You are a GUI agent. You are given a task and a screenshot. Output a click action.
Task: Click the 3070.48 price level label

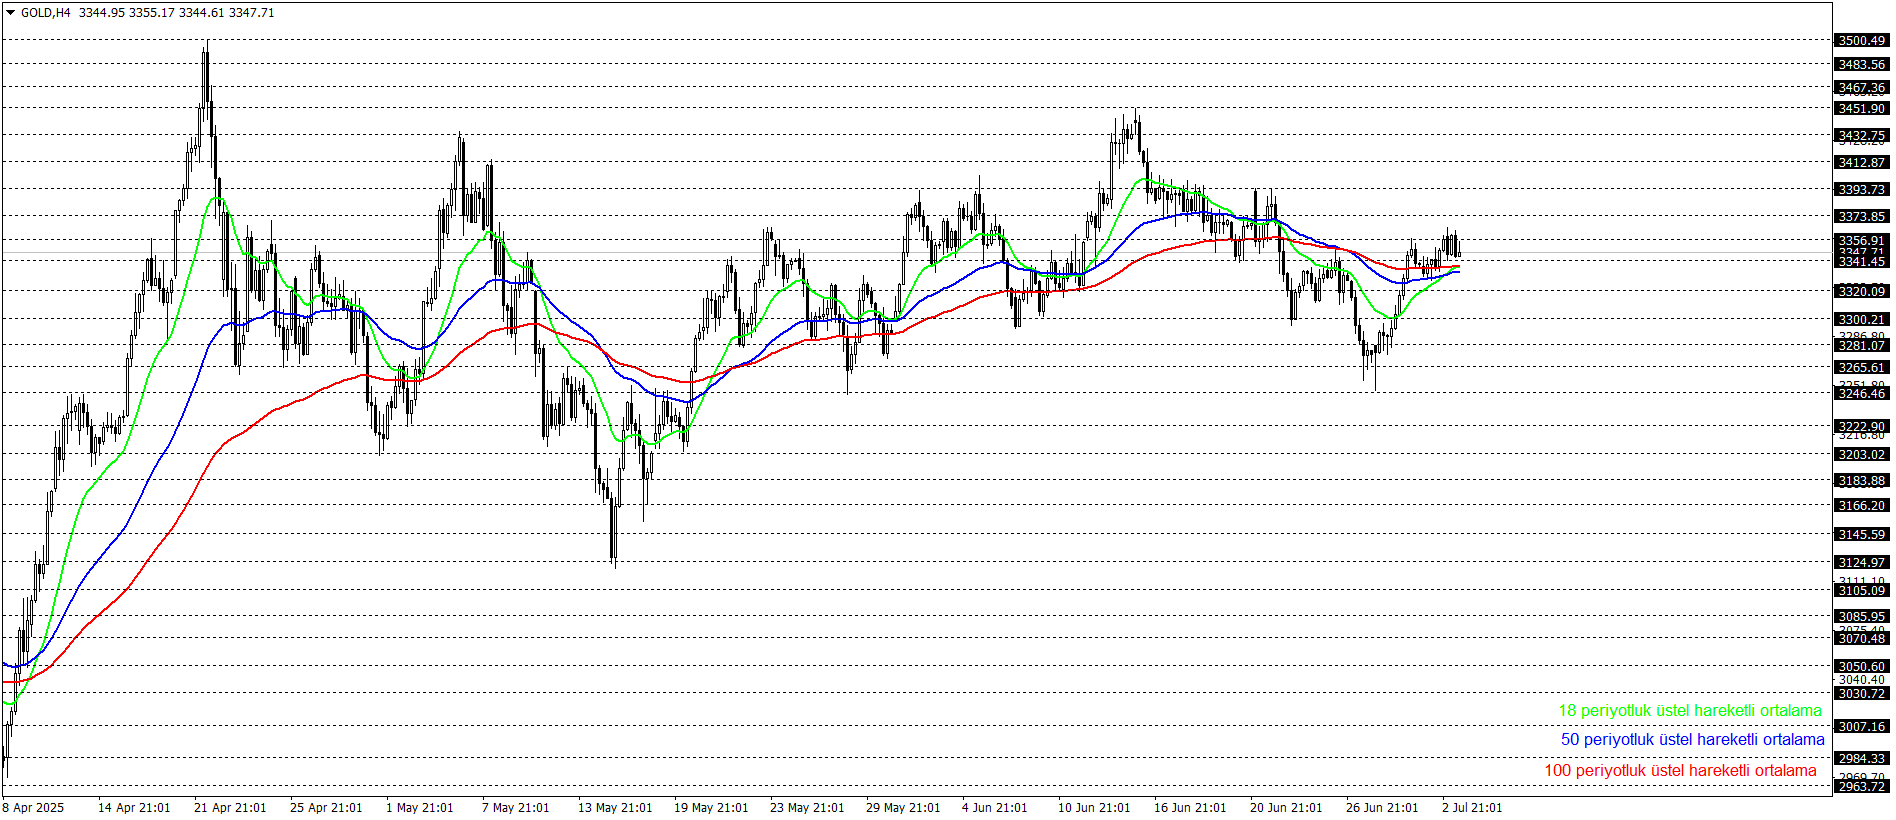pos(1862,639)
